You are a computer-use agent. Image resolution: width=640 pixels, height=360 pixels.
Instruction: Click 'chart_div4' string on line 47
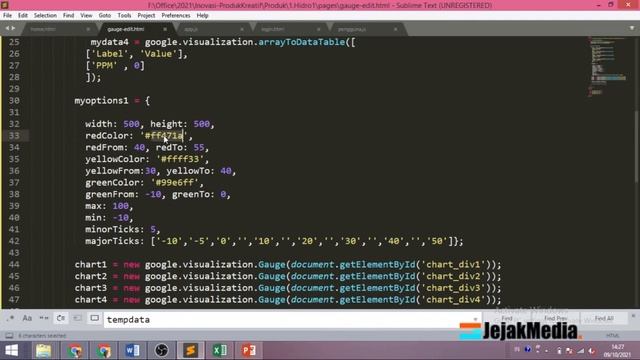point(453,300)
